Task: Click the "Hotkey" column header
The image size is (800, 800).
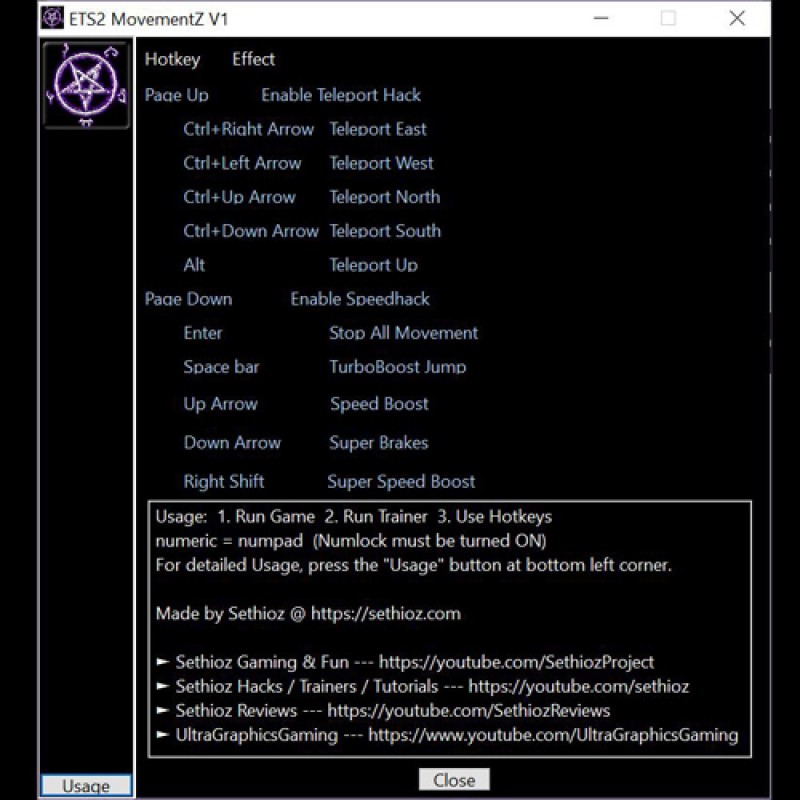Action: (x=172, y=60)
